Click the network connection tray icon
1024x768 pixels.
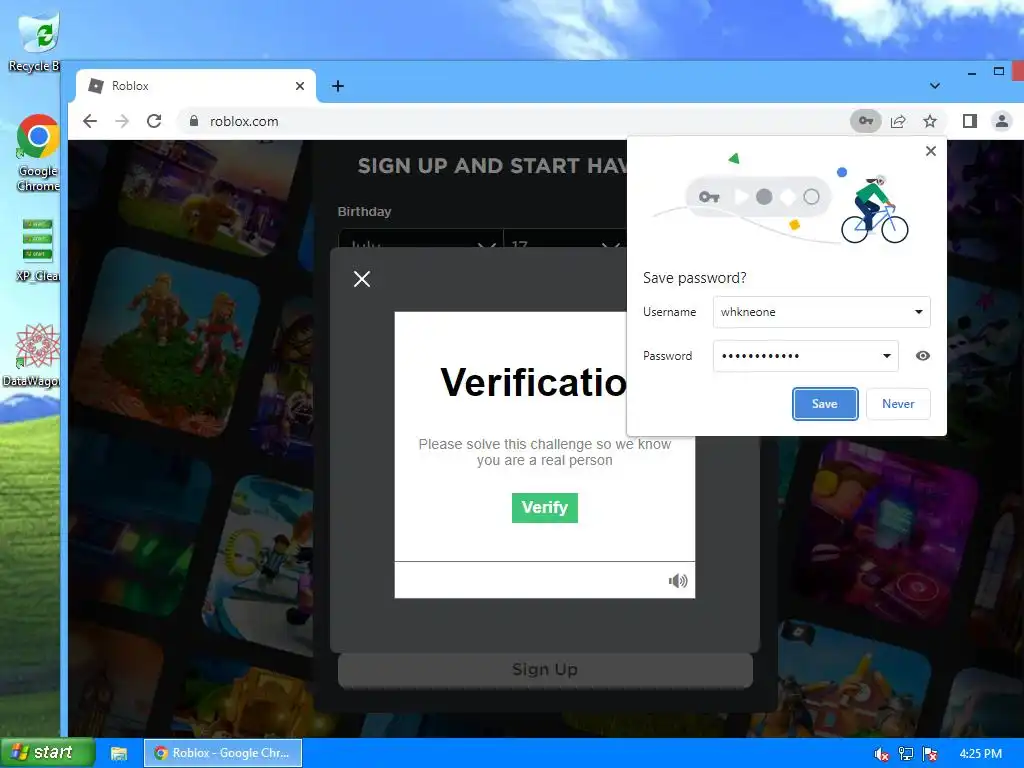(x=906, y=754)
